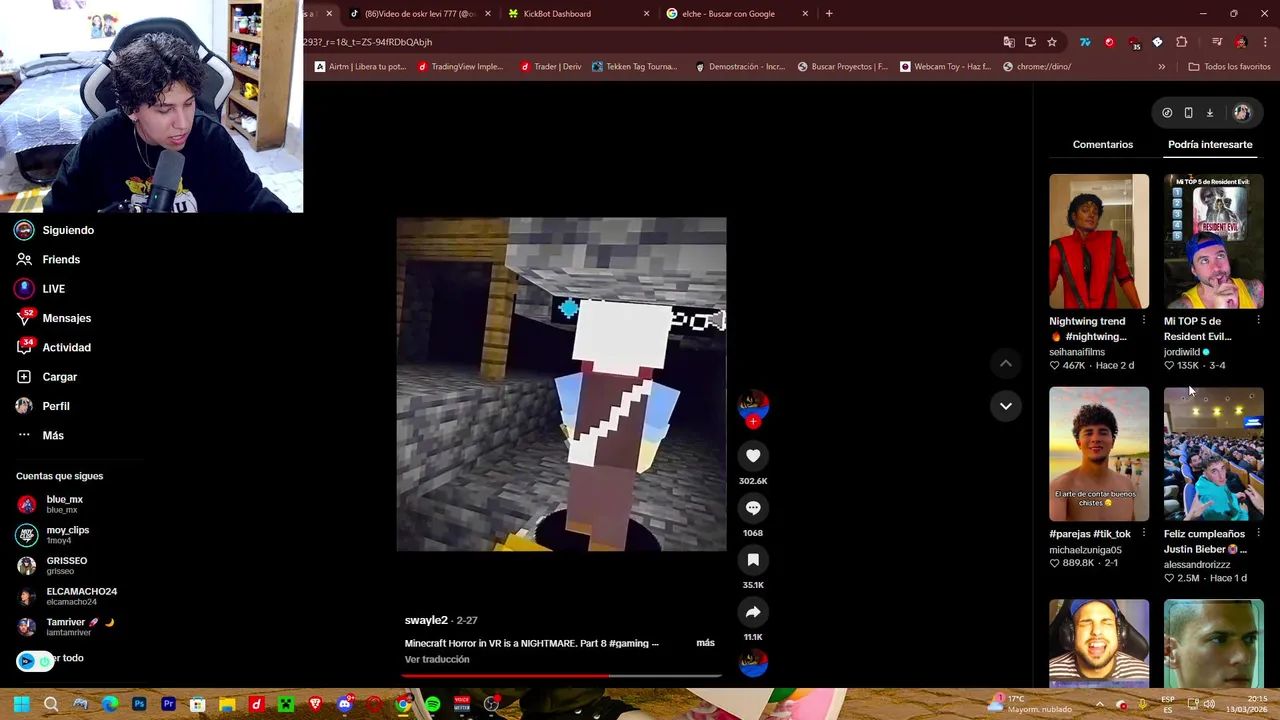This screenshot has height=720, width=1280.
Task: Open the Minecraft creeper taskbar icon
Action: [x=286, y=705]
